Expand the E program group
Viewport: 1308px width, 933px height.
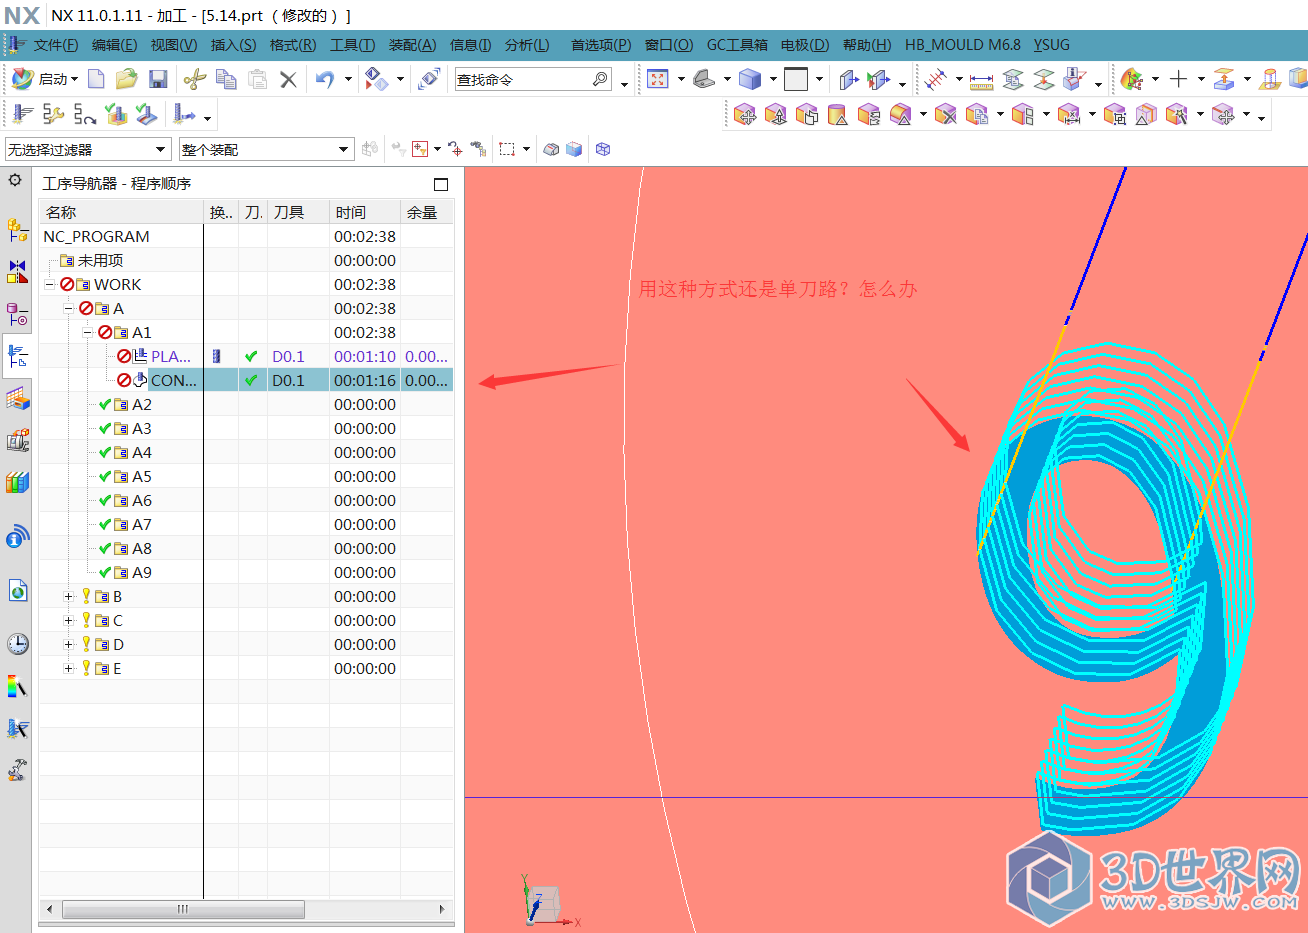(69, 669)
